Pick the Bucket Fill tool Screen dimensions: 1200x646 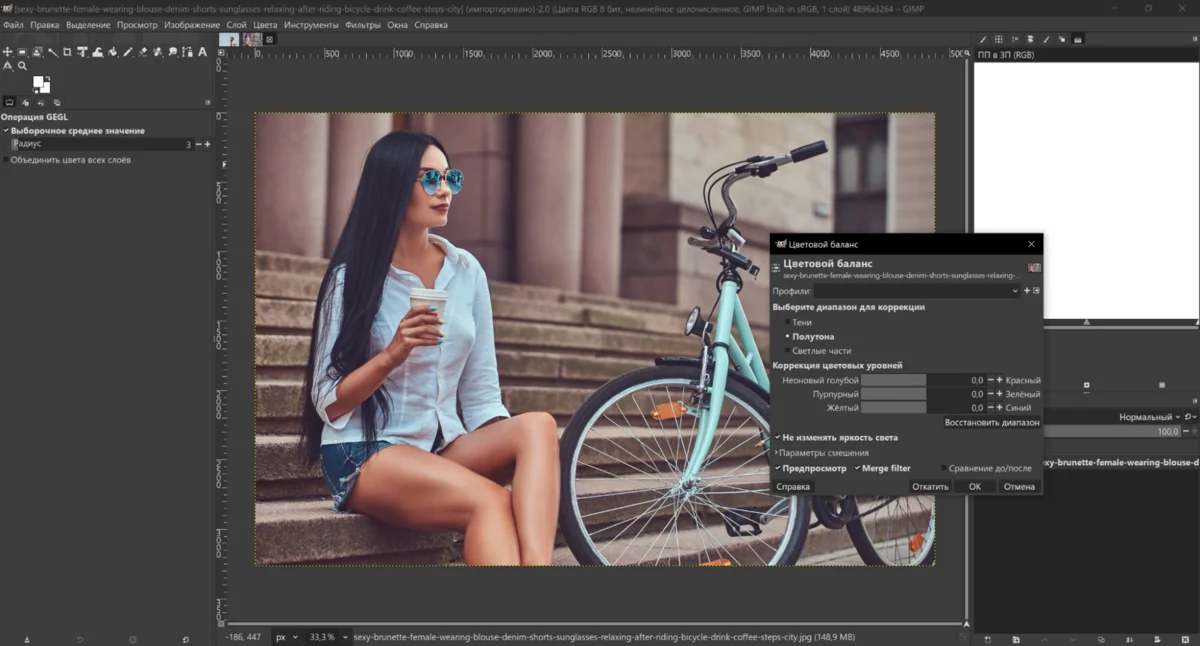(x=113, y=52)
